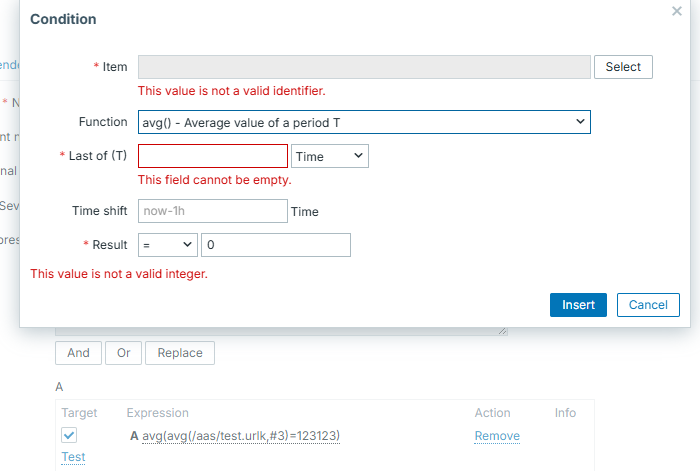Close the Condition dialog with the X
The image size is (700, 471).
pos(676,11)
